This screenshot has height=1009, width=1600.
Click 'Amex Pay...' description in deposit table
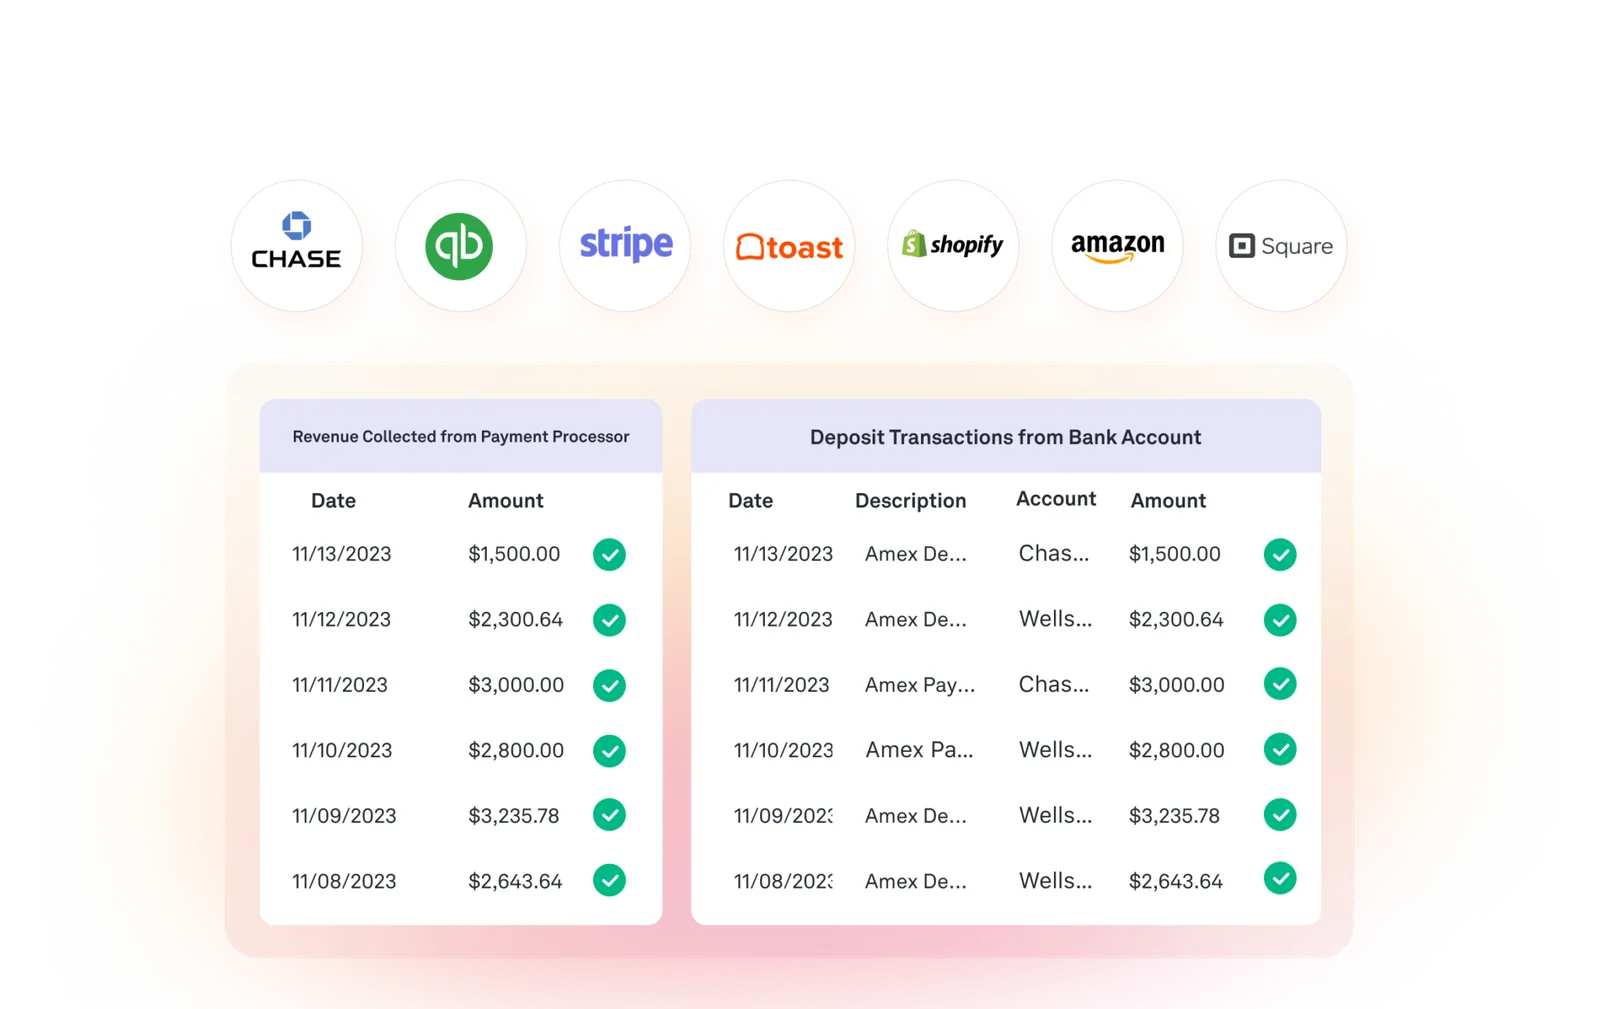919,685
